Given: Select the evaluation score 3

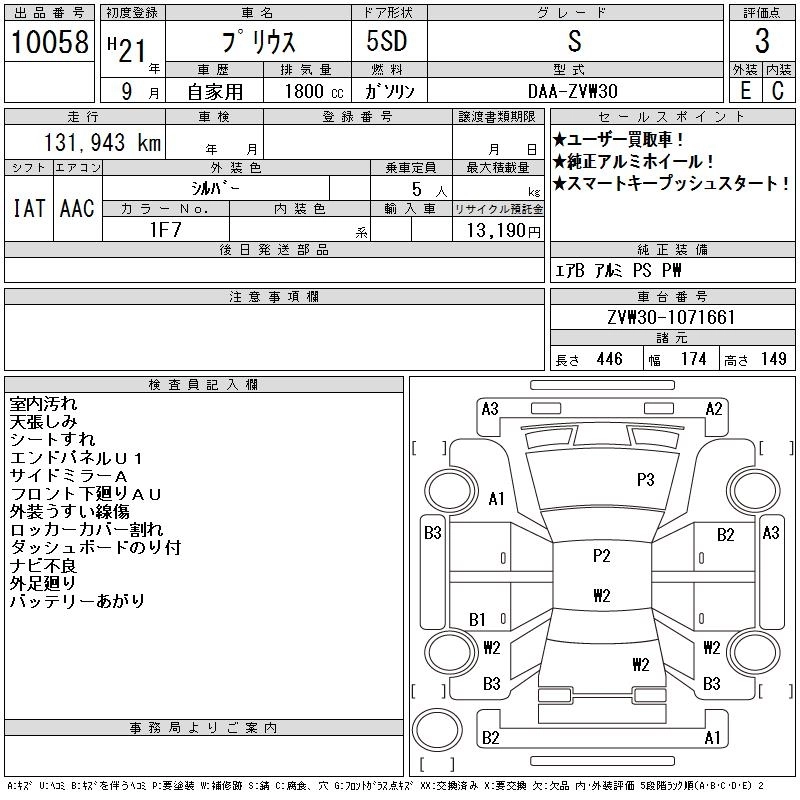Looking at the screenshot, I should (762, 42).
